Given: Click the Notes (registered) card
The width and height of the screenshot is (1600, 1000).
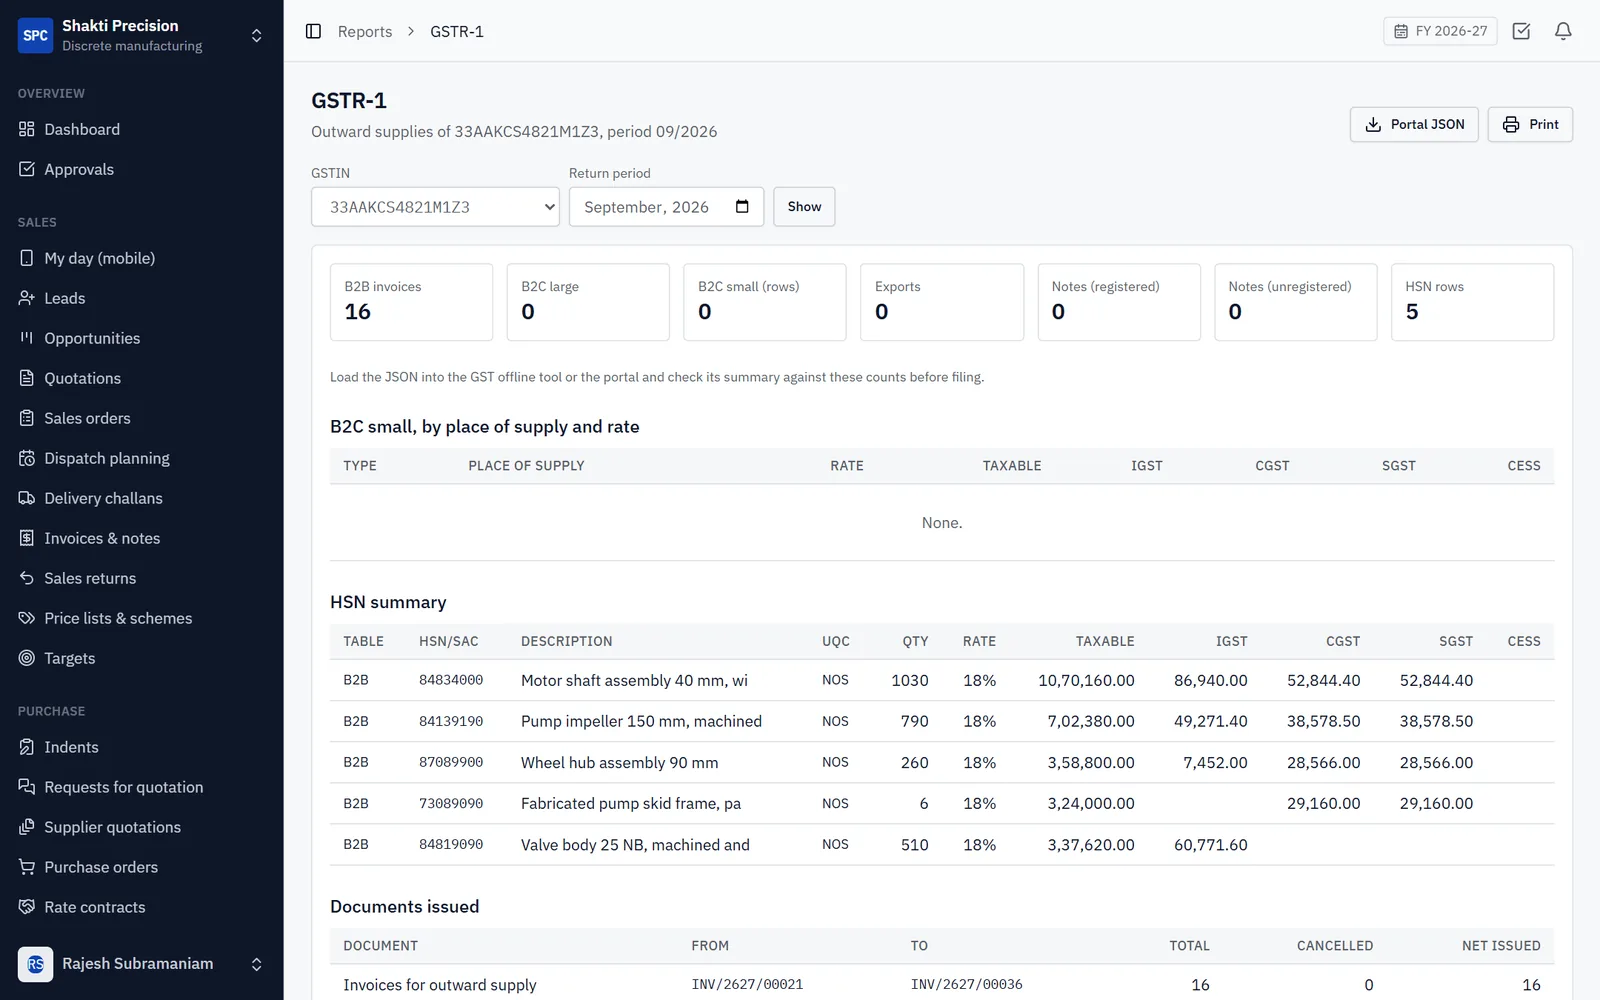Looking at the screenshot, I should click(1119, 302).
